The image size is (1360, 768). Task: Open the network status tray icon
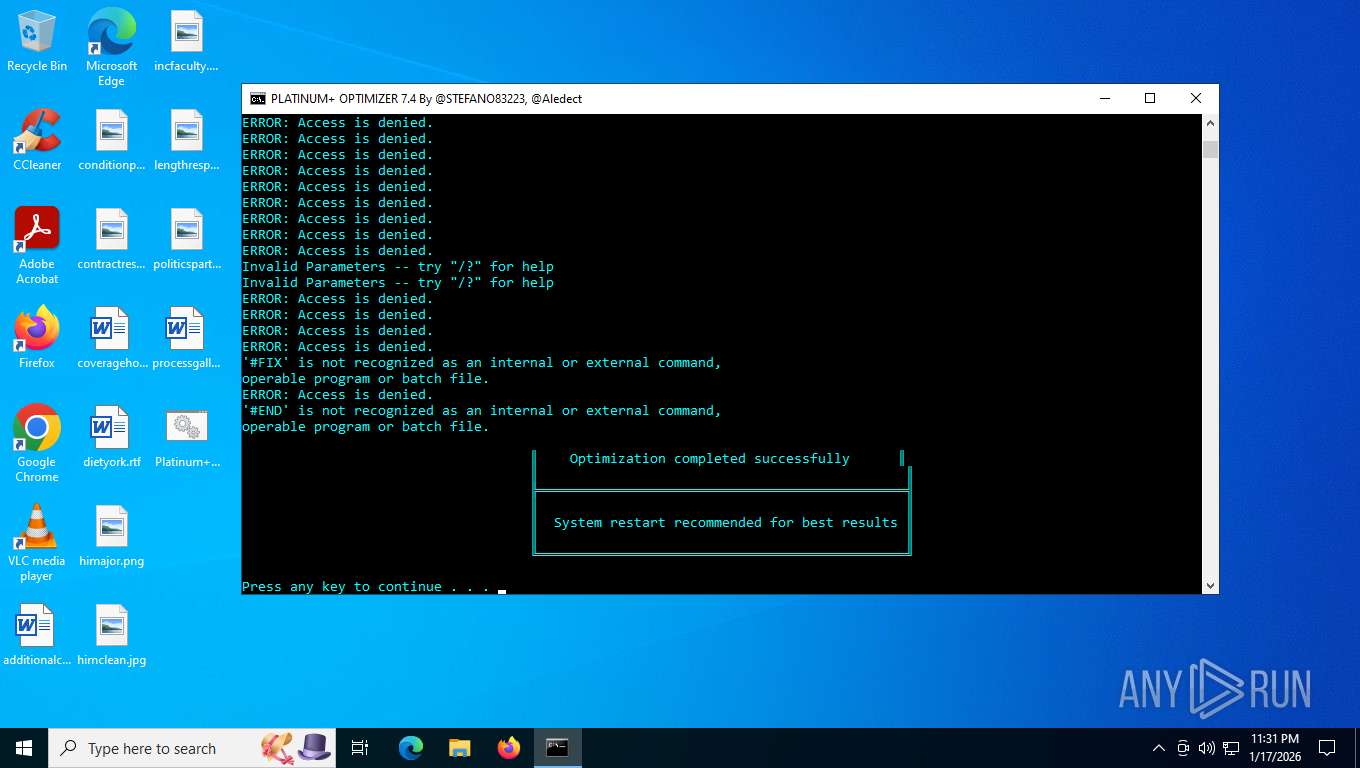click(x=1231, y=748)
